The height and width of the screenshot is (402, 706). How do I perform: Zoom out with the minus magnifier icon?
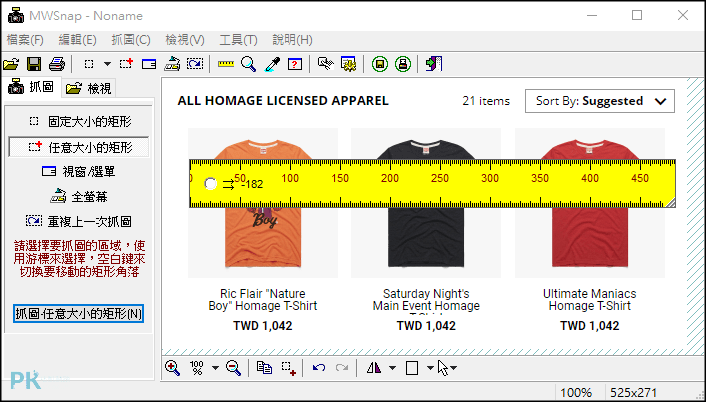(x=233, y=368)
